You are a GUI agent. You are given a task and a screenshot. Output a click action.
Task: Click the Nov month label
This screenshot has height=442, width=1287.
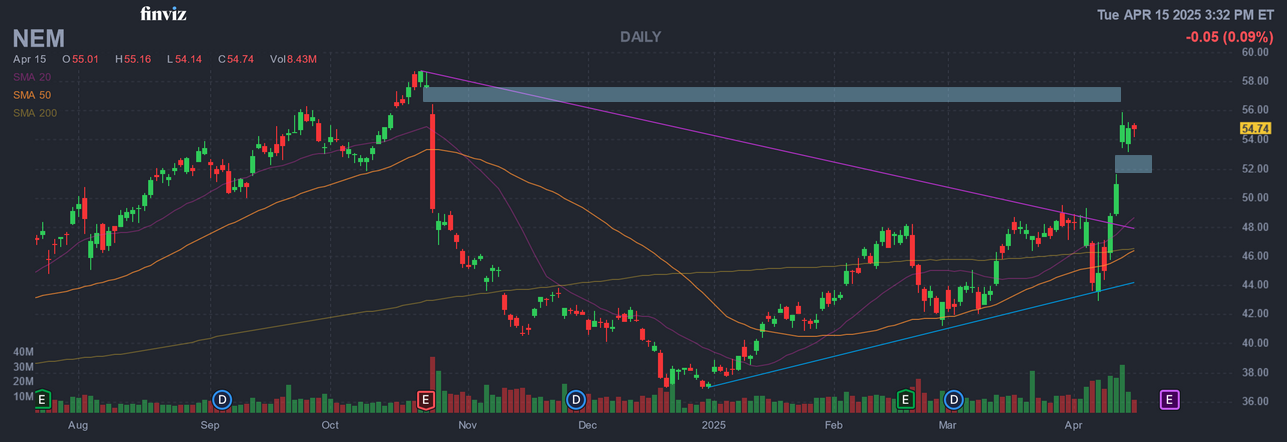tap(466, 426)
